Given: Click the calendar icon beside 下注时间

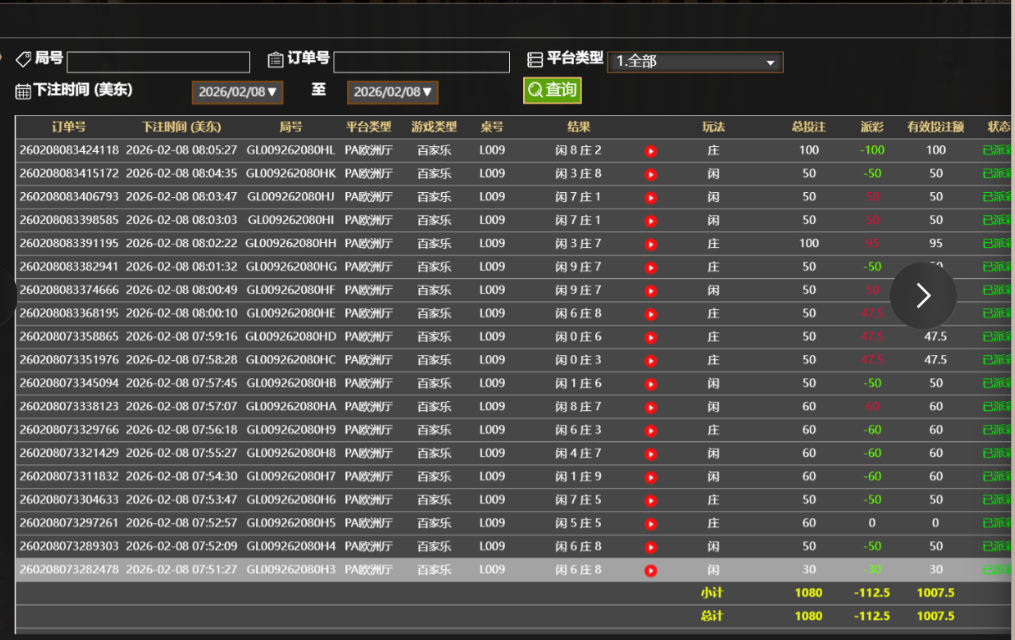Looking at the screenshot, I should tap(23, 91).
